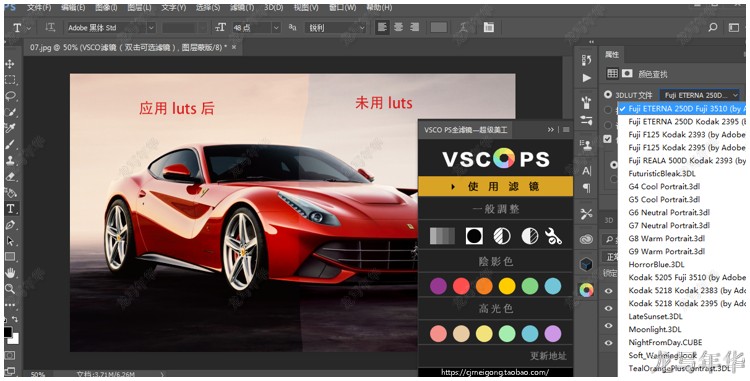Open the cjmeigong.taobao.com link
This screenshot has width=750, height=381.
495,372
